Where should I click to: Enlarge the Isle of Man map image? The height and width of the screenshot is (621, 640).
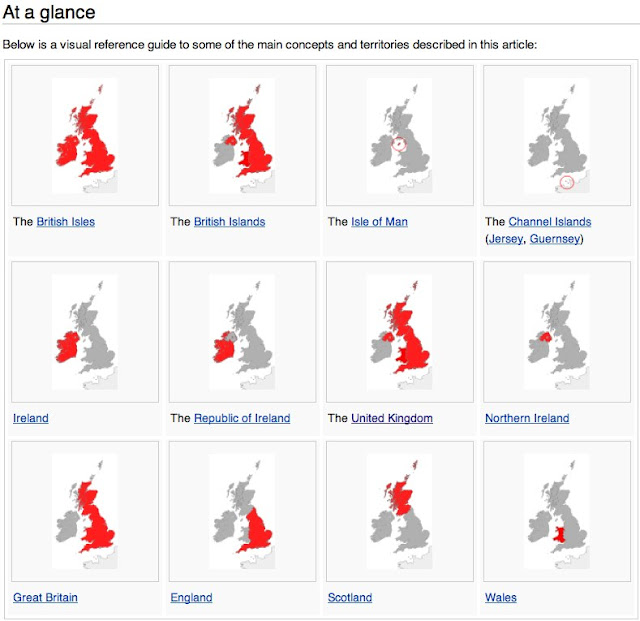(399, 136)
